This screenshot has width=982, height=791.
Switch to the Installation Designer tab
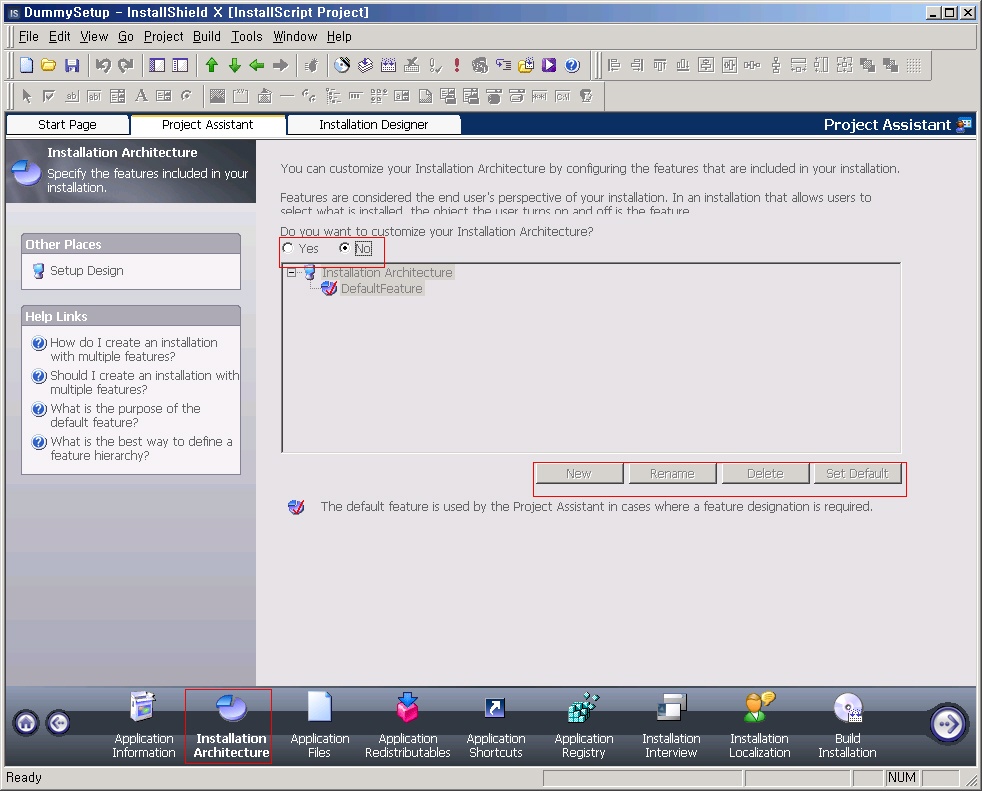click(374, 125)
